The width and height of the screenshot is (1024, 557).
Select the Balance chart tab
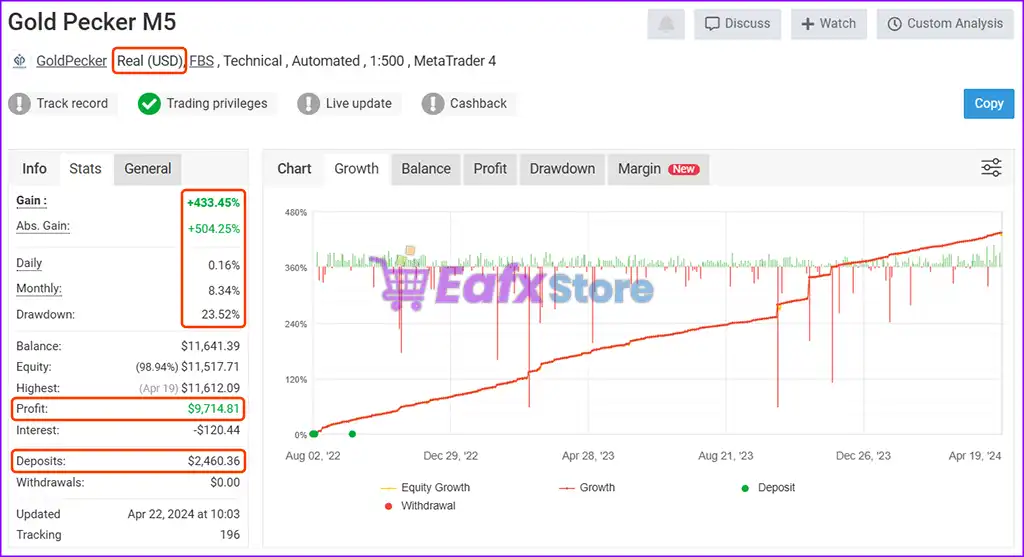click(426, 168)
